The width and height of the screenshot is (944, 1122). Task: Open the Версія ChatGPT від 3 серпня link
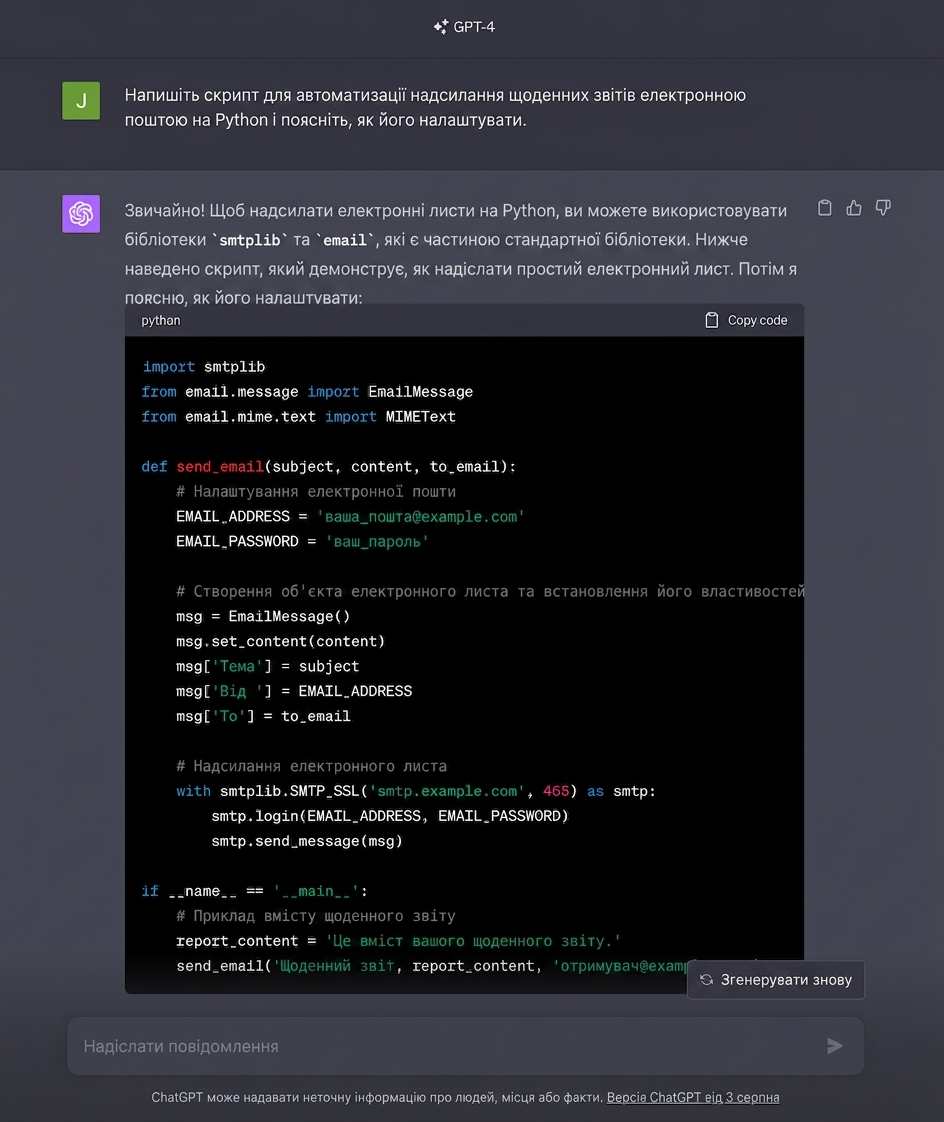coord(693,1097)
